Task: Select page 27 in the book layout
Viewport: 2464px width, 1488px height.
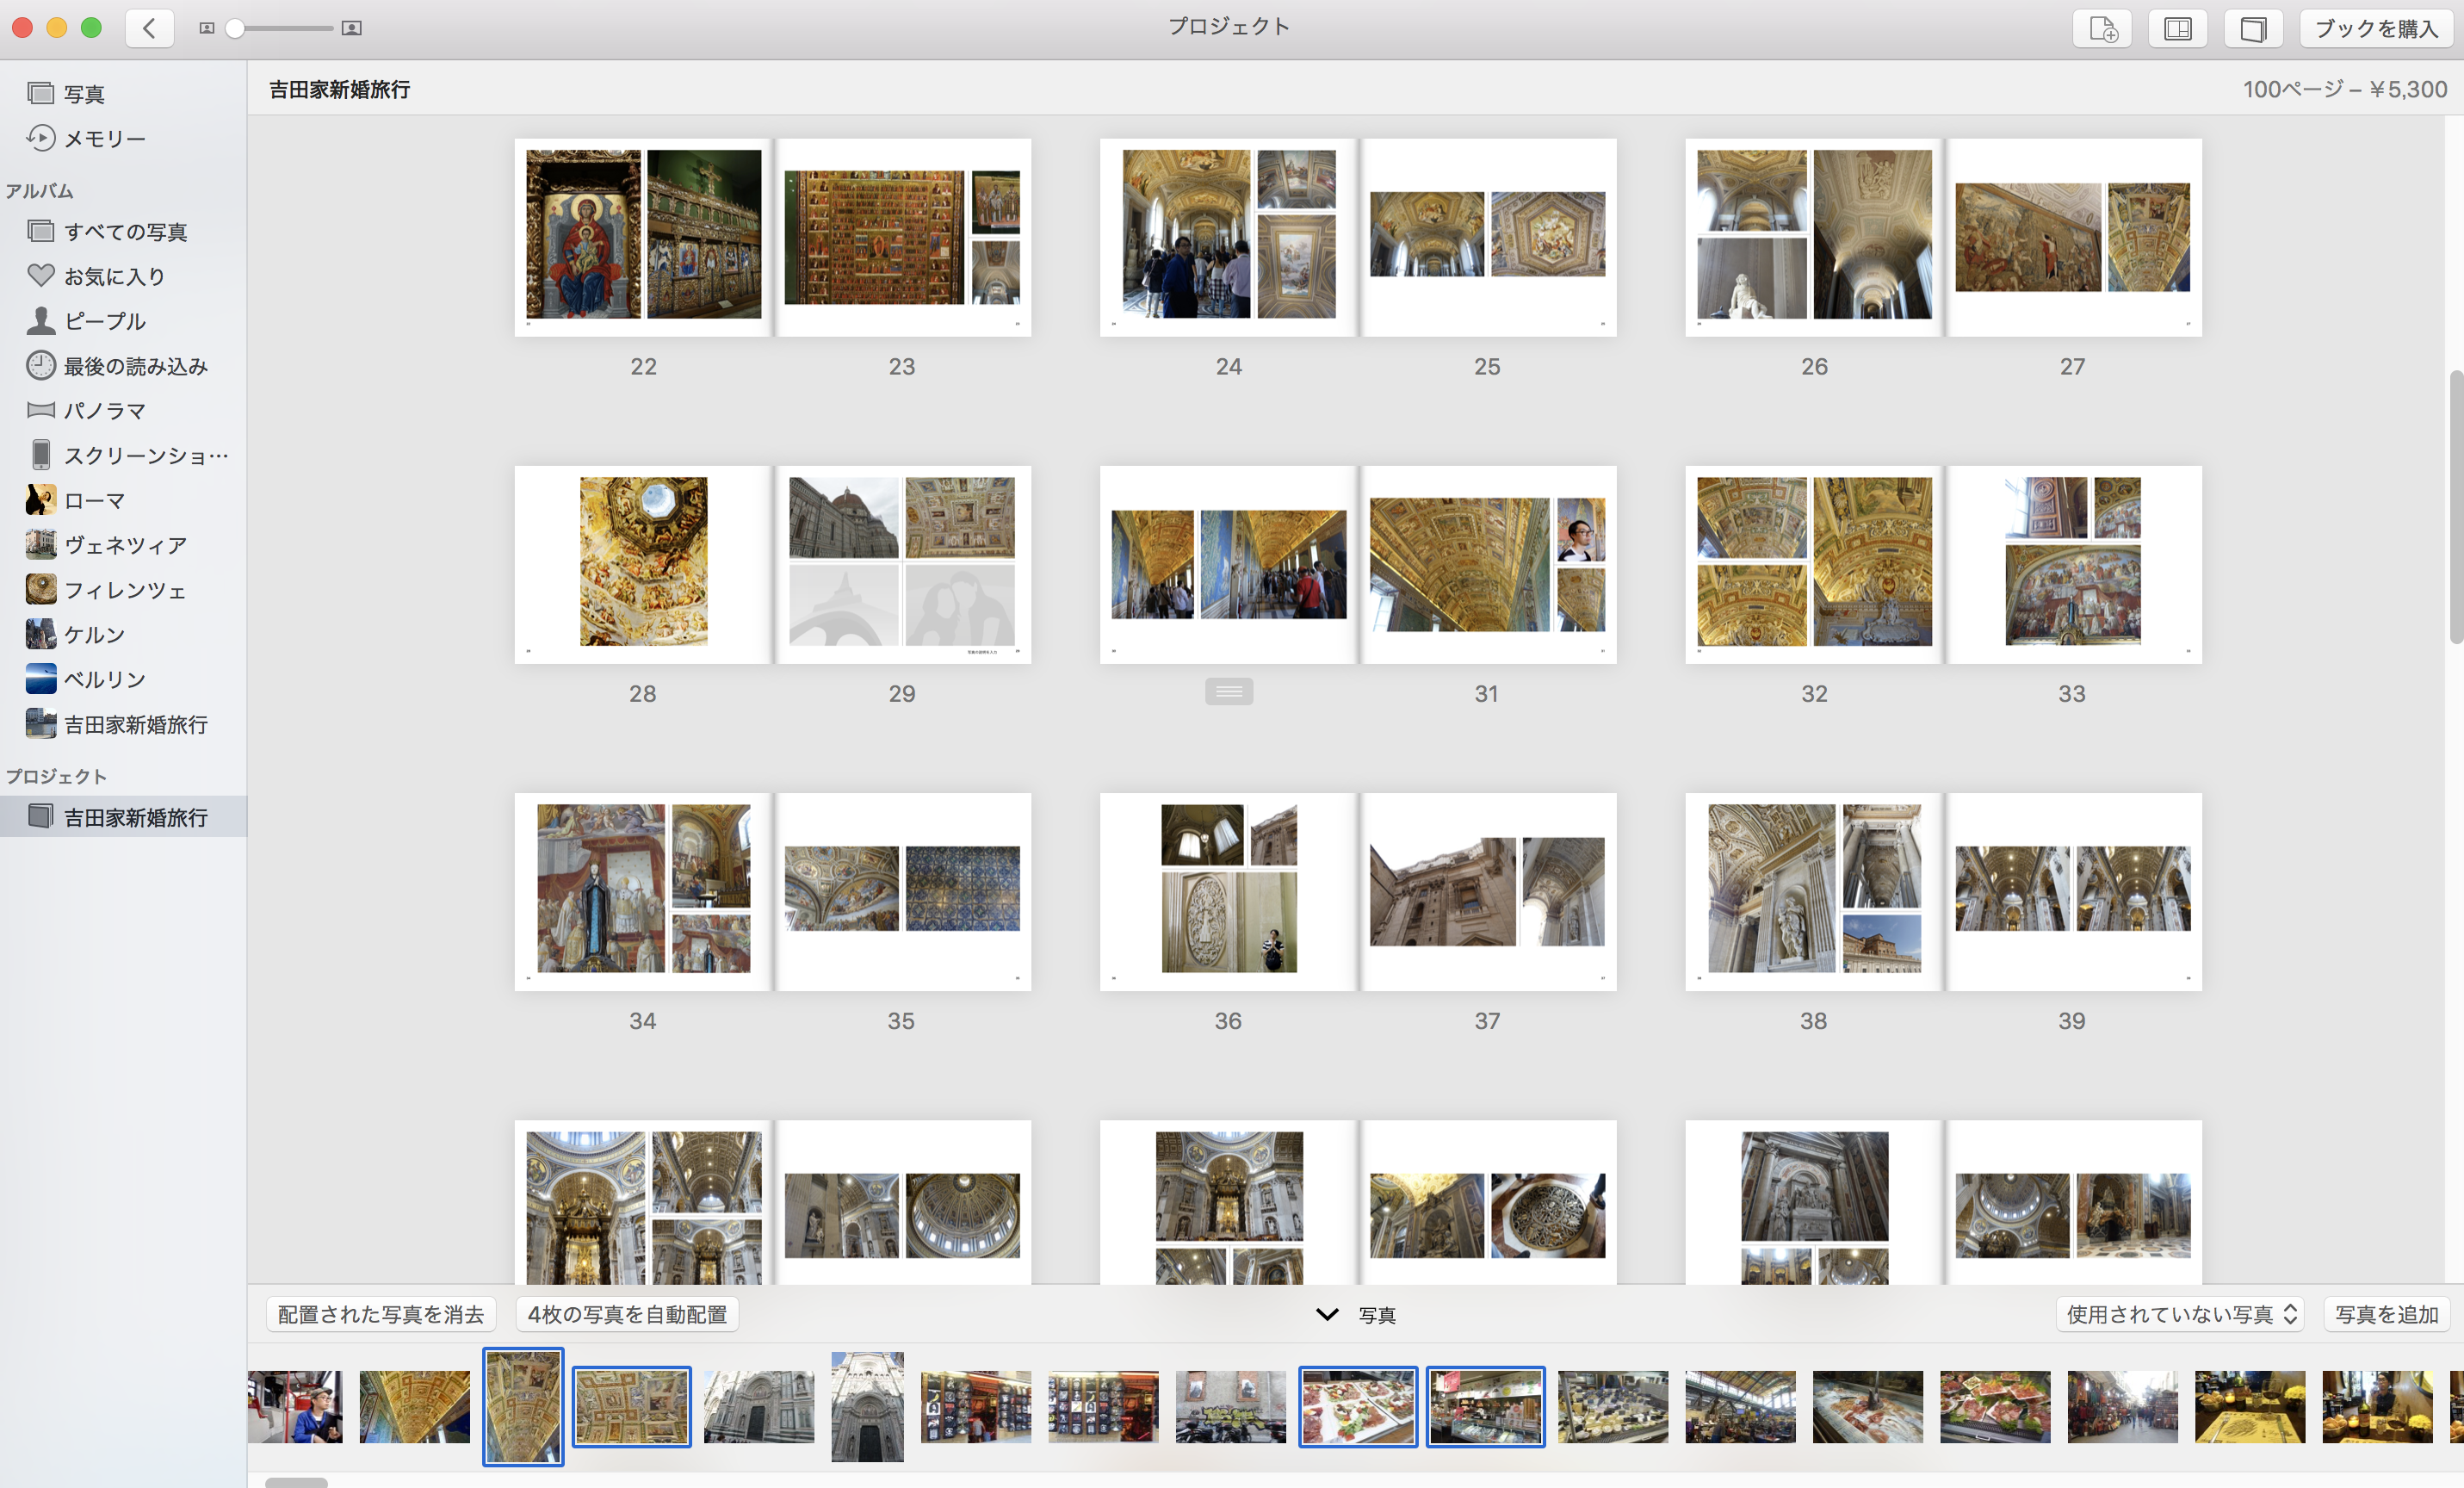Action: (x=2074, y=237)
